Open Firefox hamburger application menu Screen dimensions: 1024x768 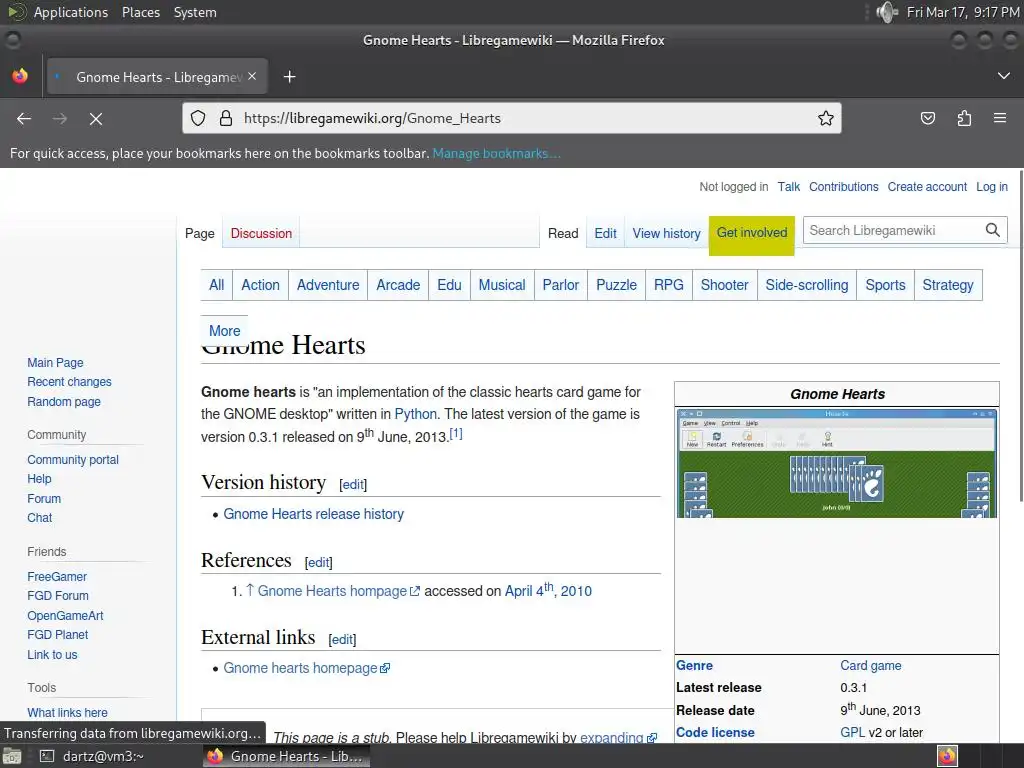tap(1000, 118)
